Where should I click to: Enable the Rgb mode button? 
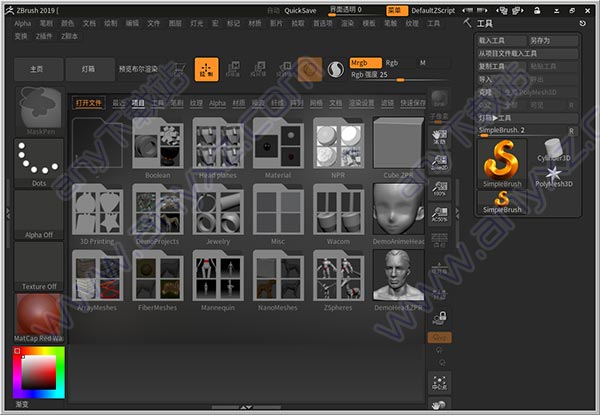point(391,63)
